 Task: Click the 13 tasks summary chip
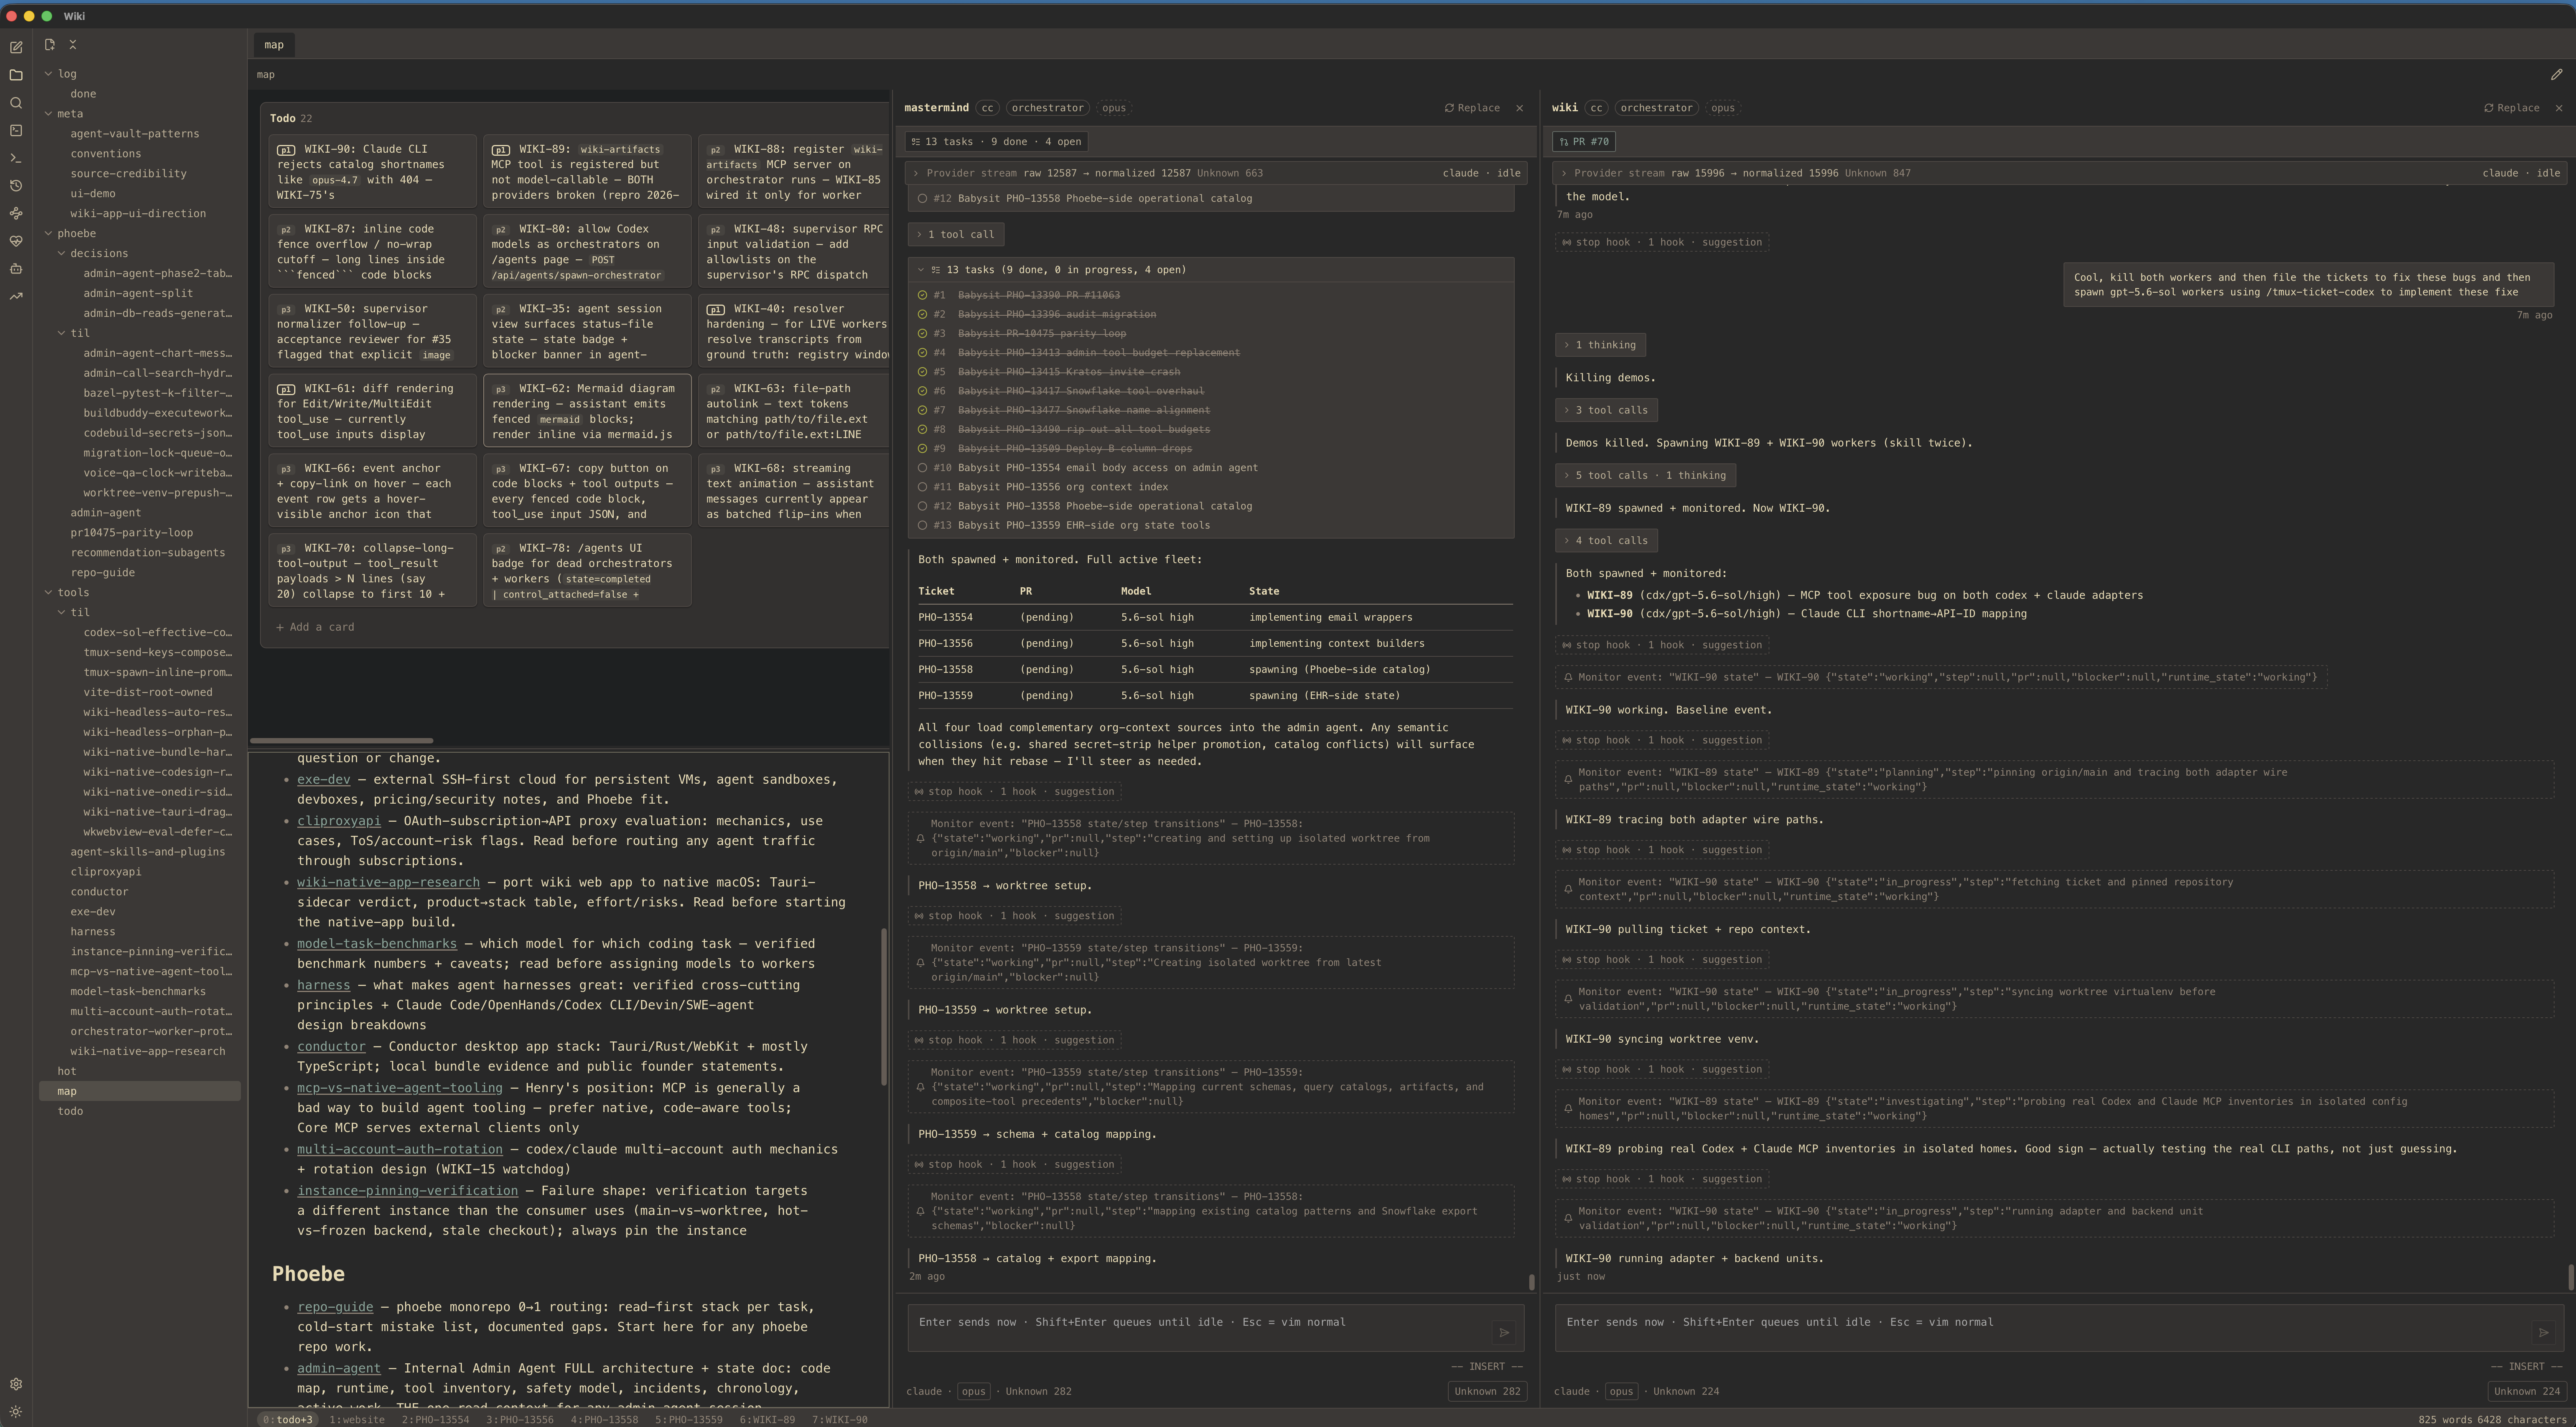coord(996,142)
